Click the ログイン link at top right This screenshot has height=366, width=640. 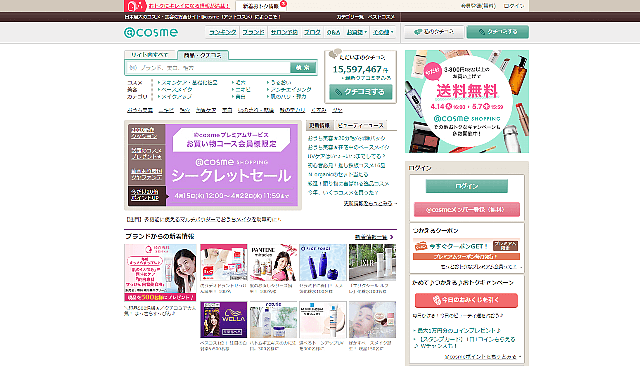pos(513,6)
